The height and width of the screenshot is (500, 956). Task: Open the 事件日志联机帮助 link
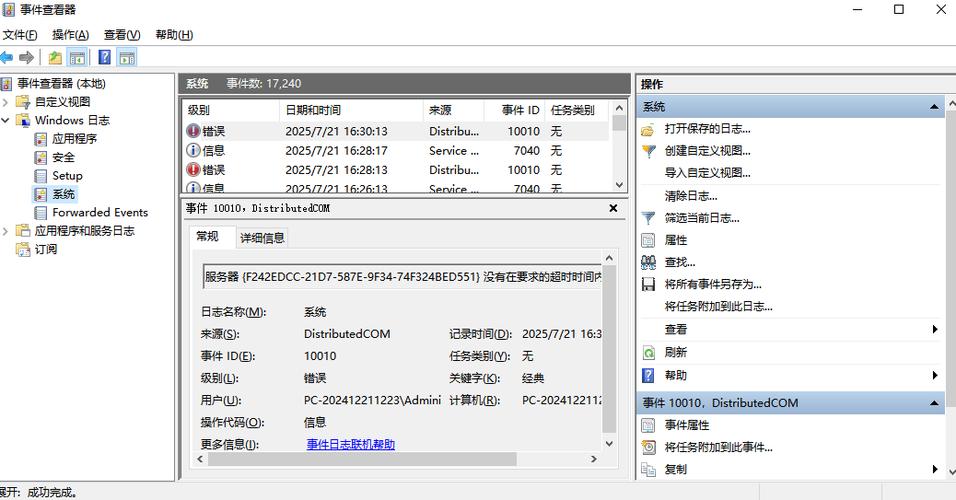pyautogui.click(x=351, y=445)
